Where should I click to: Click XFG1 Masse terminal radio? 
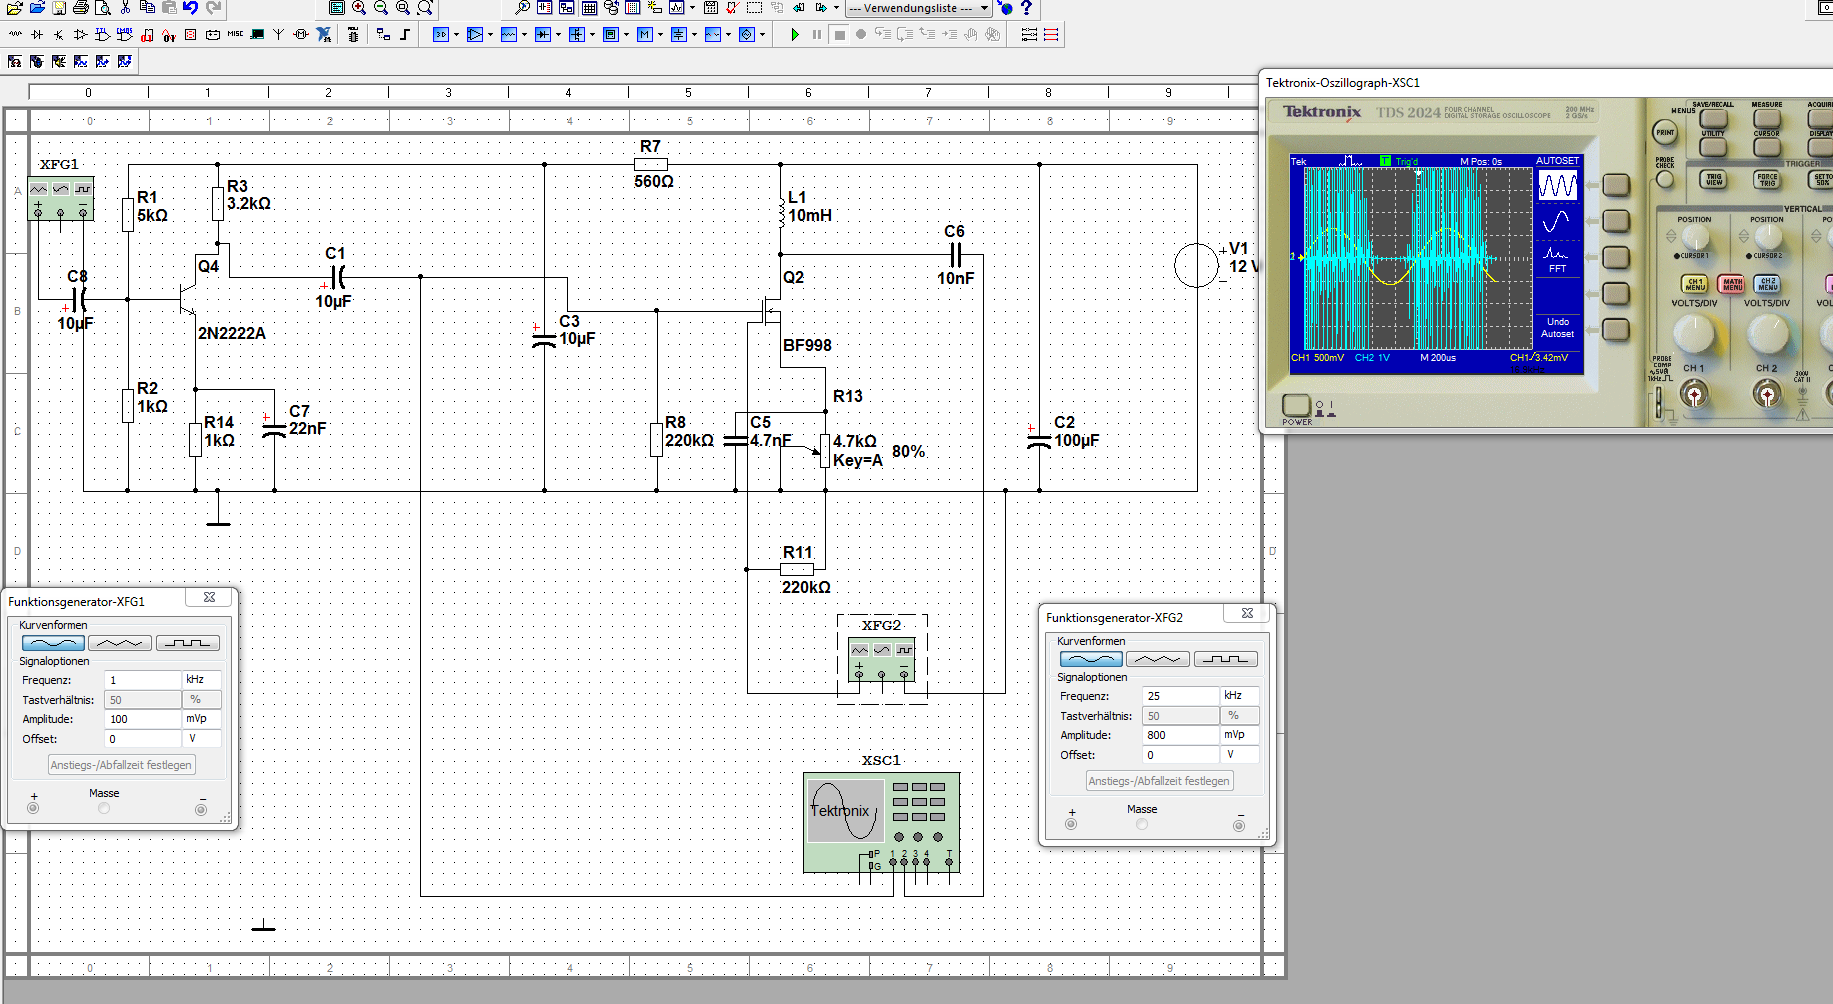[x=104, y=809]
